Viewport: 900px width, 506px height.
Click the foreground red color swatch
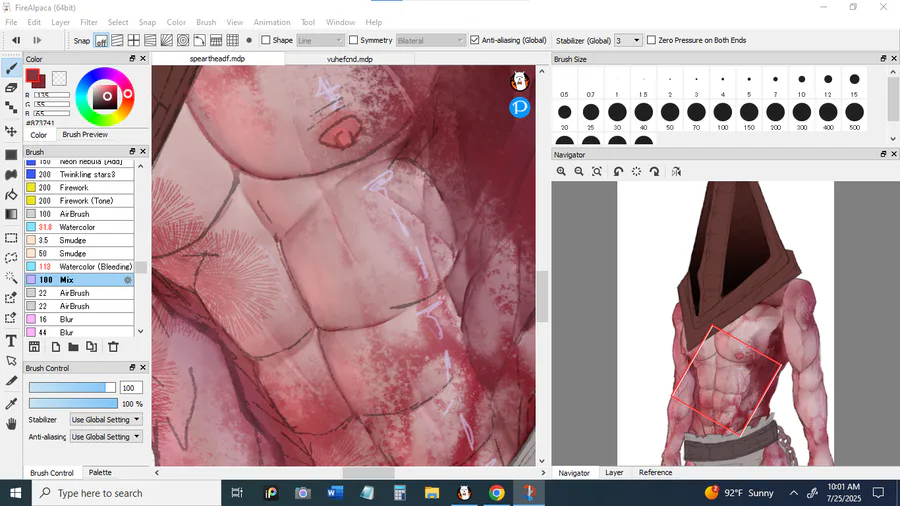[33, 76]
